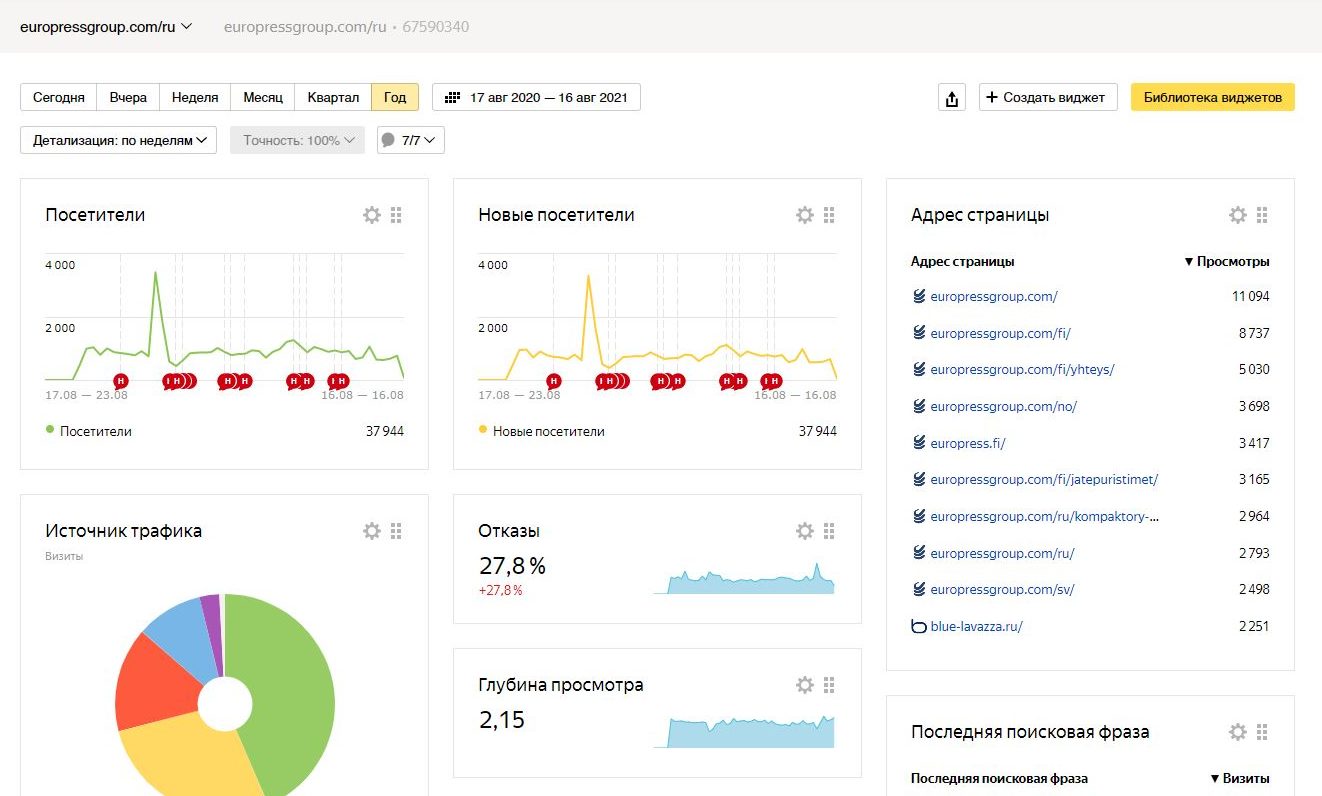Click the favicon beside blue-lavazza.ru/

click(x=919, y=627)
